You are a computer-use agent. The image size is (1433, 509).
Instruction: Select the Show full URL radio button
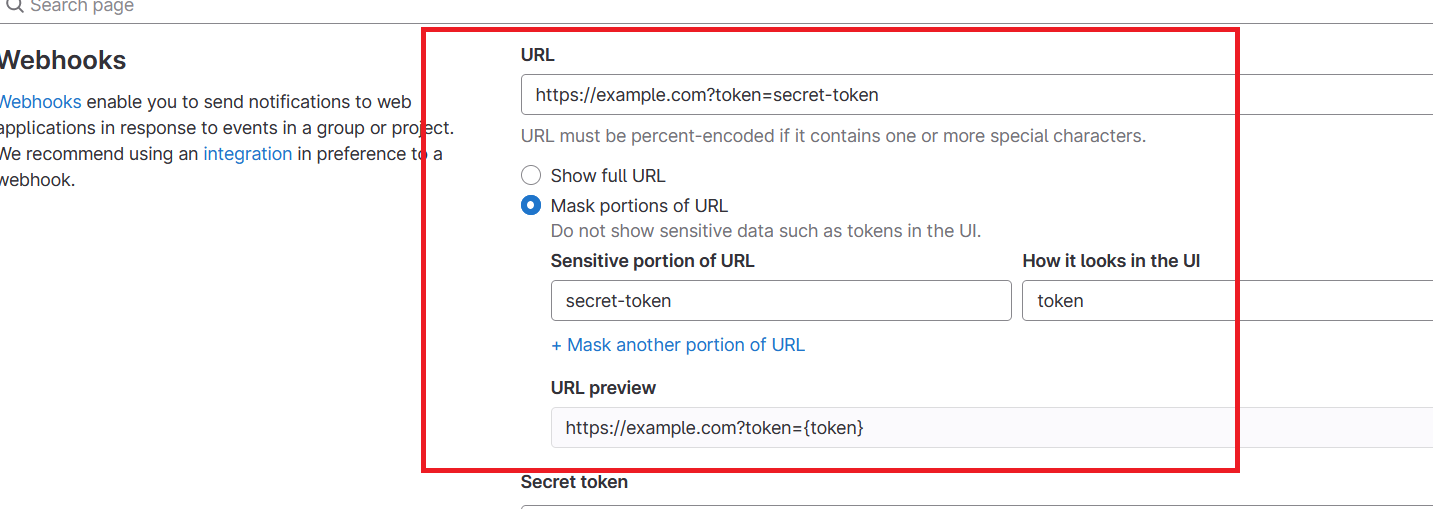point(531,176)
